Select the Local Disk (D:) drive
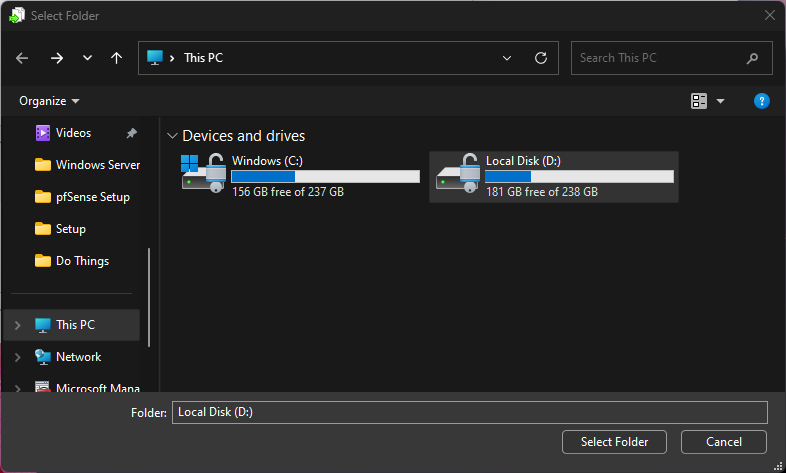Viewport: 786px width, 473px height. (x=554, y=176)
